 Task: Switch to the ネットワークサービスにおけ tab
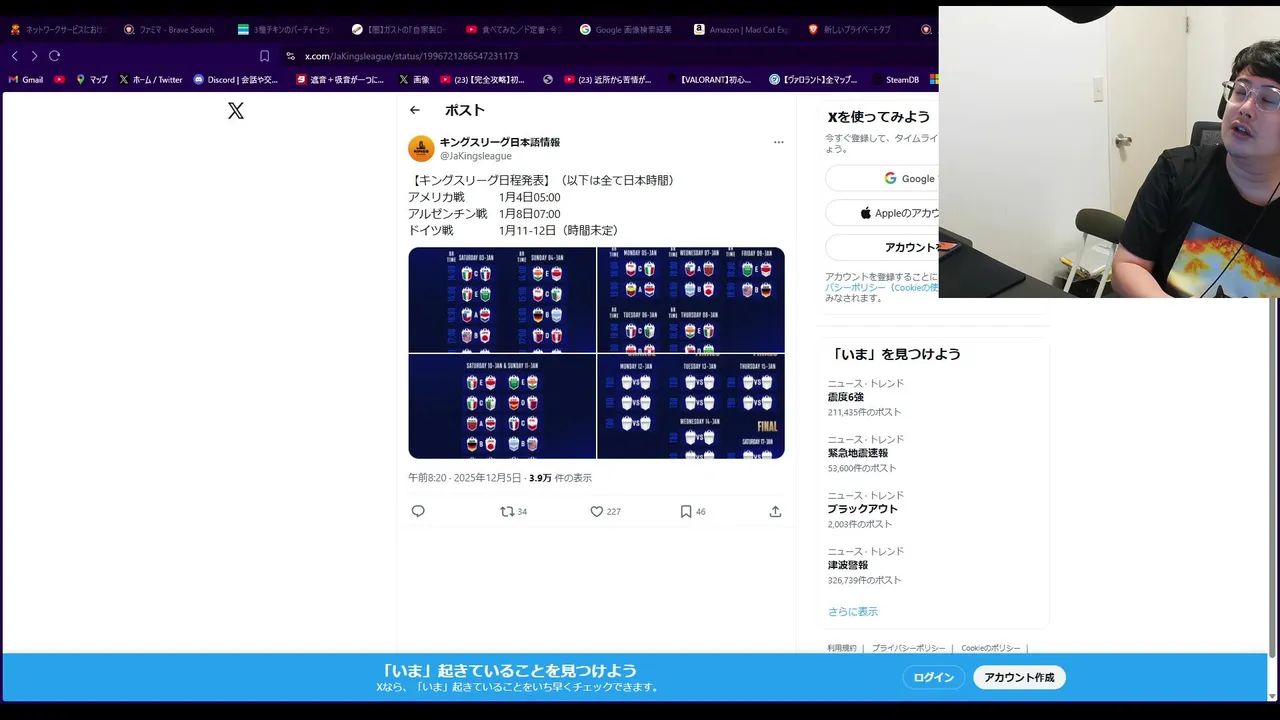[58, 30]
